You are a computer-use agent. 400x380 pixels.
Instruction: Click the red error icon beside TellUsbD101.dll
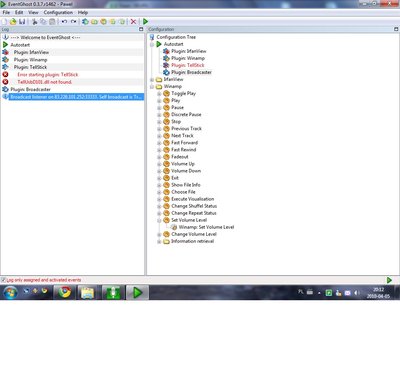coord(5,82)
